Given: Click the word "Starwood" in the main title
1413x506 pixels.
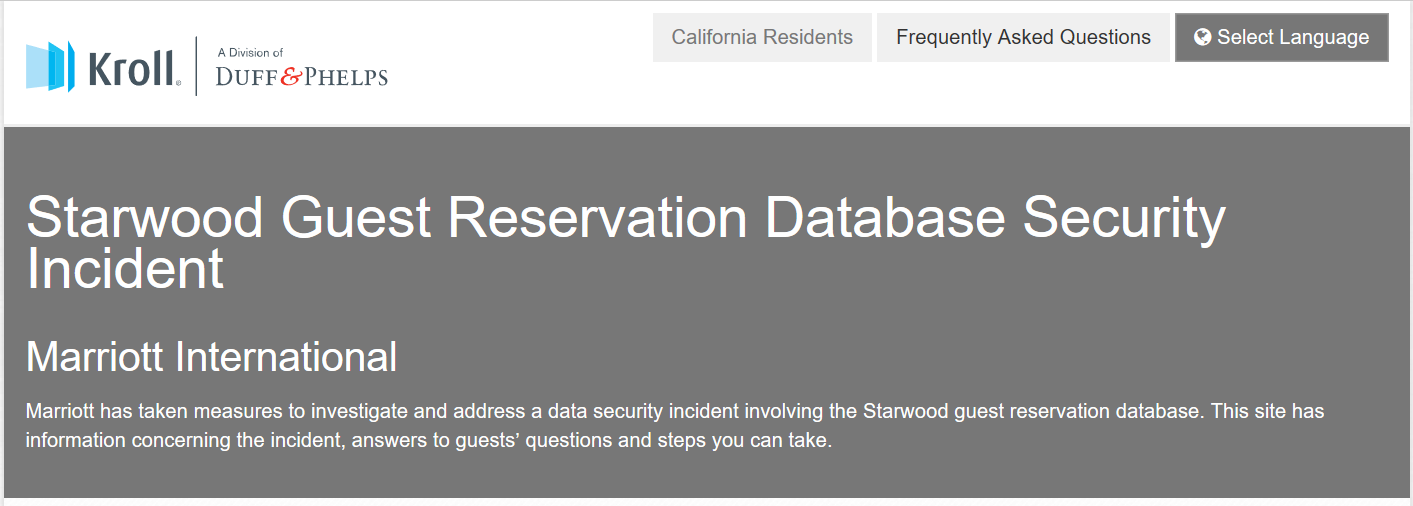Looking at the screenshot, I should click(x=145, y=217).
